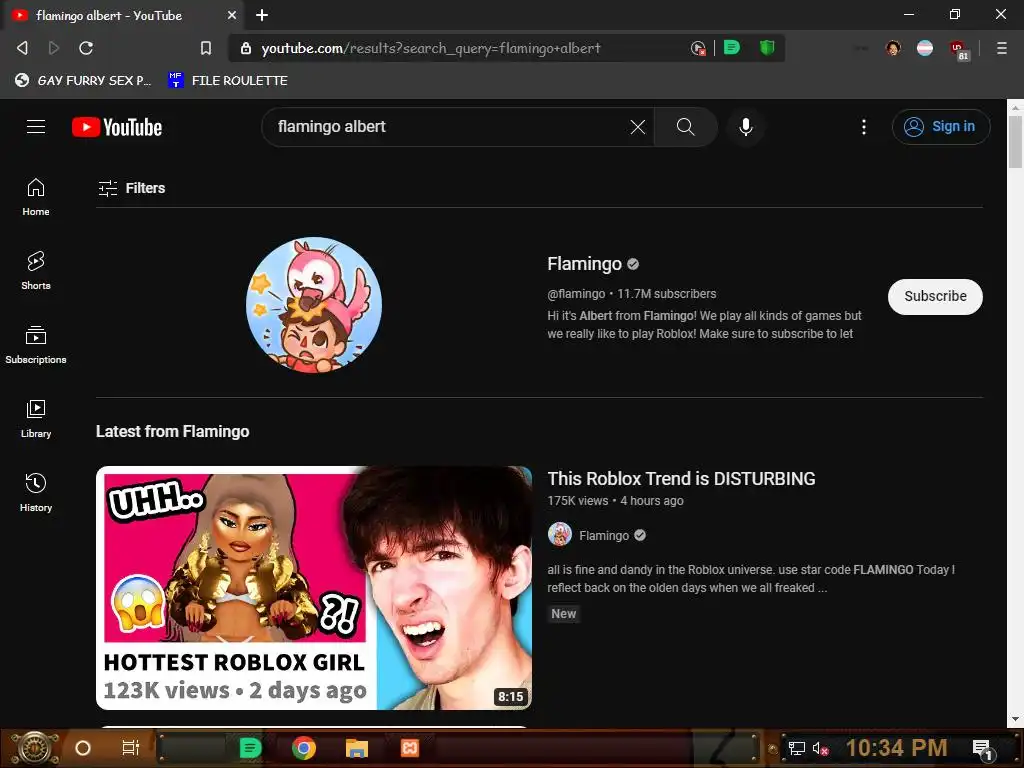This screenshot has width=1024, height=768.
Task: Open Subscriptions from sidebar
Action: tap(36, 345)
